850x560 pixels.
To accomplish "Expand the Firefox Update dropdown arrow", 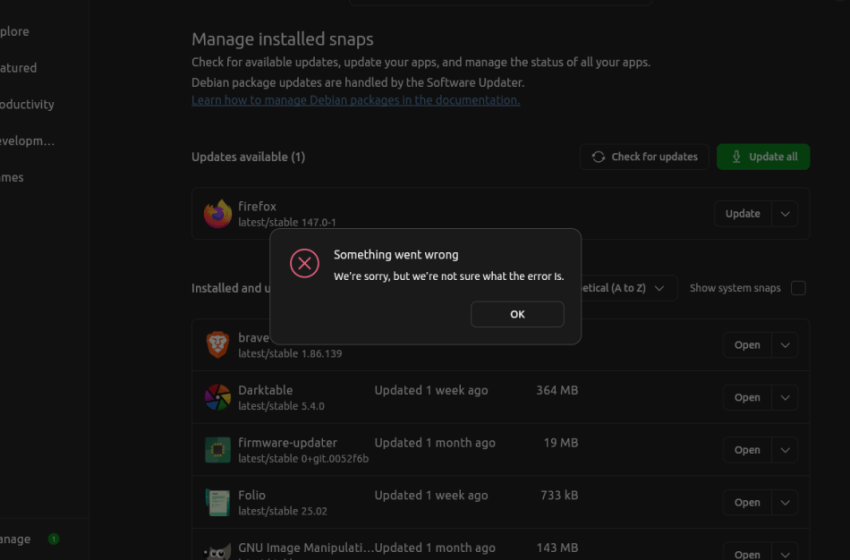I will [x=785, y=214].
